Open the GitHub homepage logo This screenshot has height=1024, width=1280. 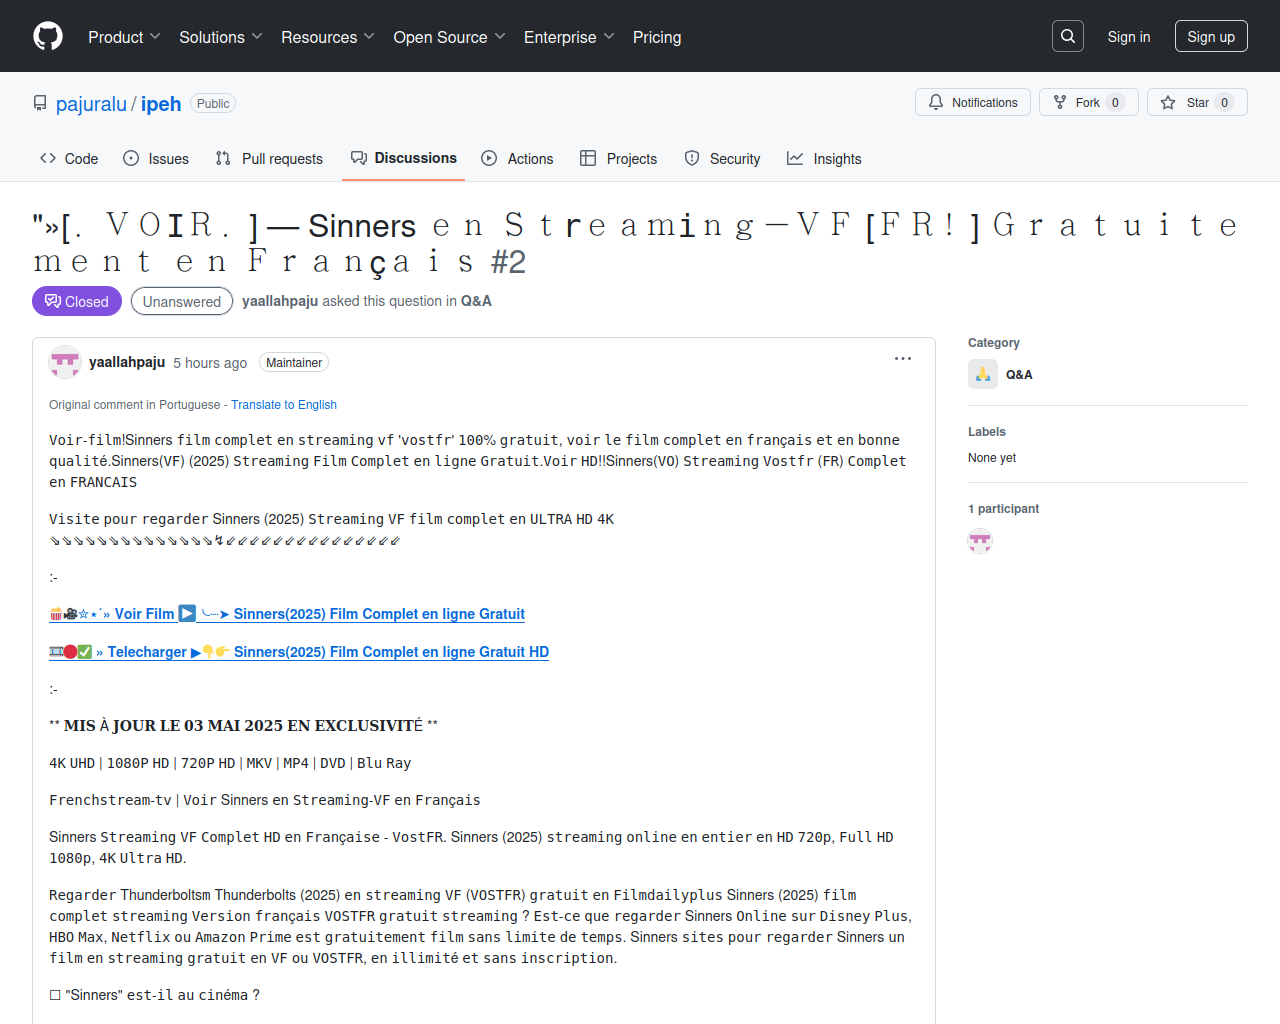coord(48,36)
